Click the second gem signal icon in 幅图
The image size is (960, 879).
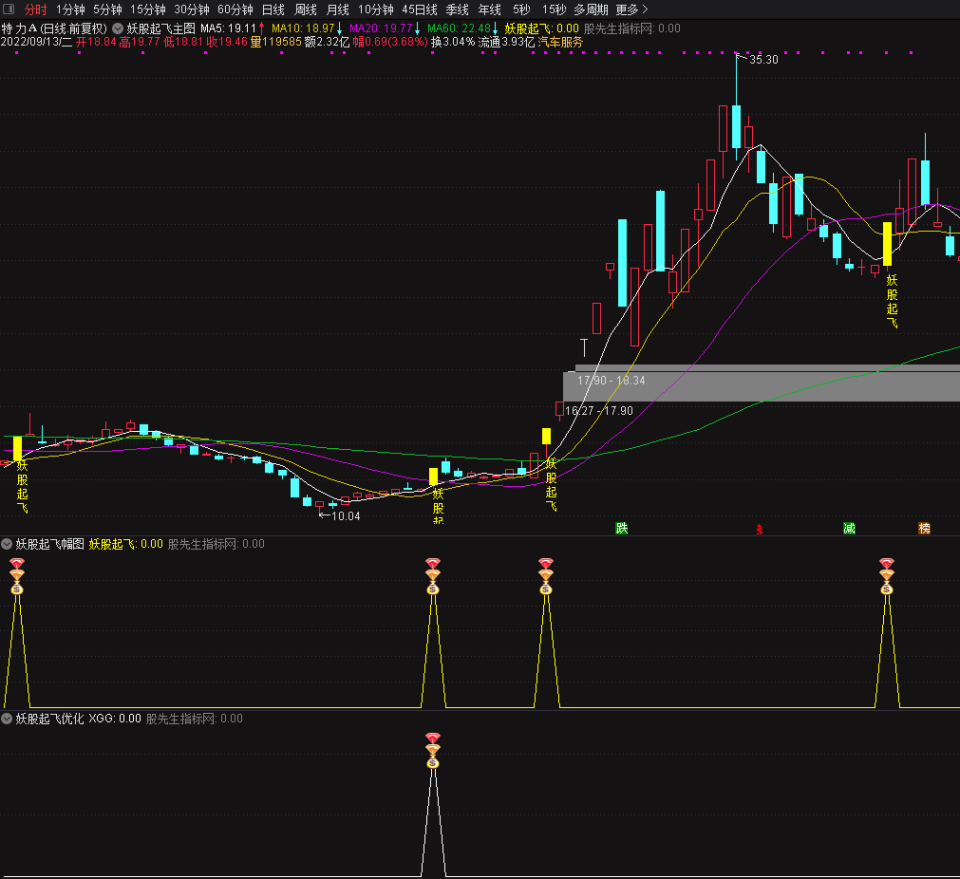tap(433, 576)
